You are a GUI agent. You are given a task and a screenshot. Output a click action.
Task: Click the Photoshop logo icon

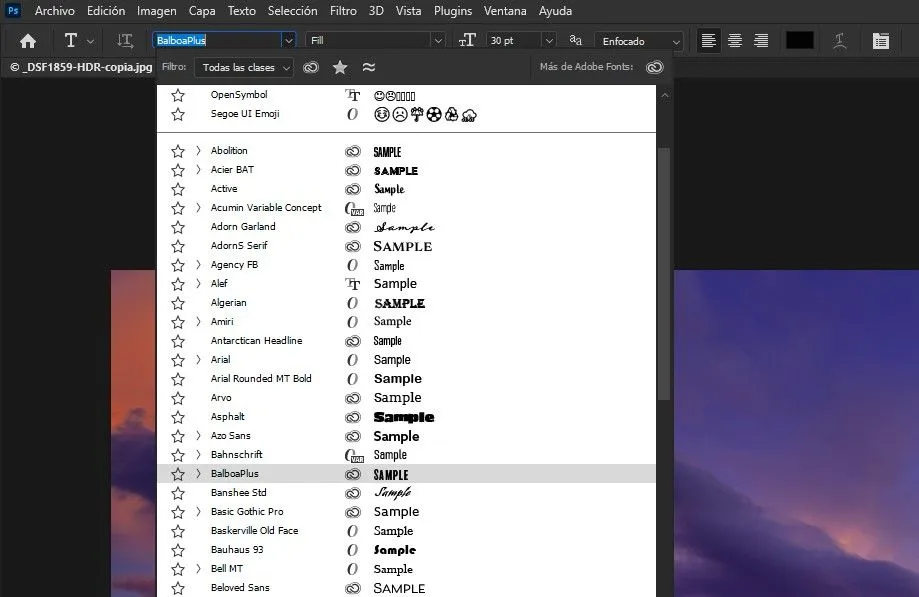[x=13, y=11]
